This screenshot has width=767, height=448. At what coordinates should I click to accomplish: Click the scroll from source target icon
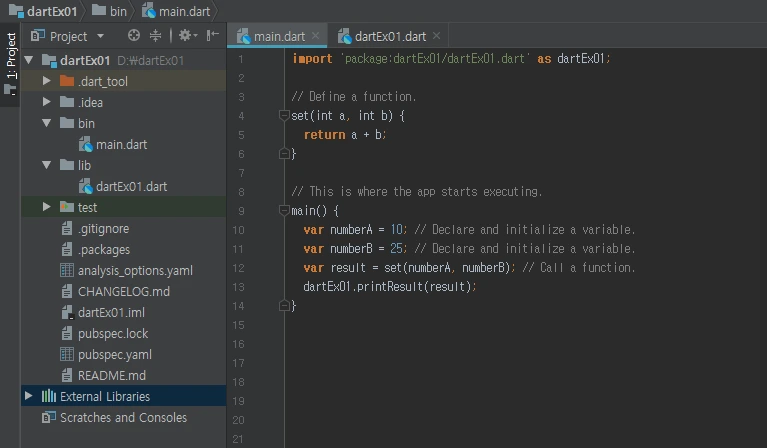134,36
